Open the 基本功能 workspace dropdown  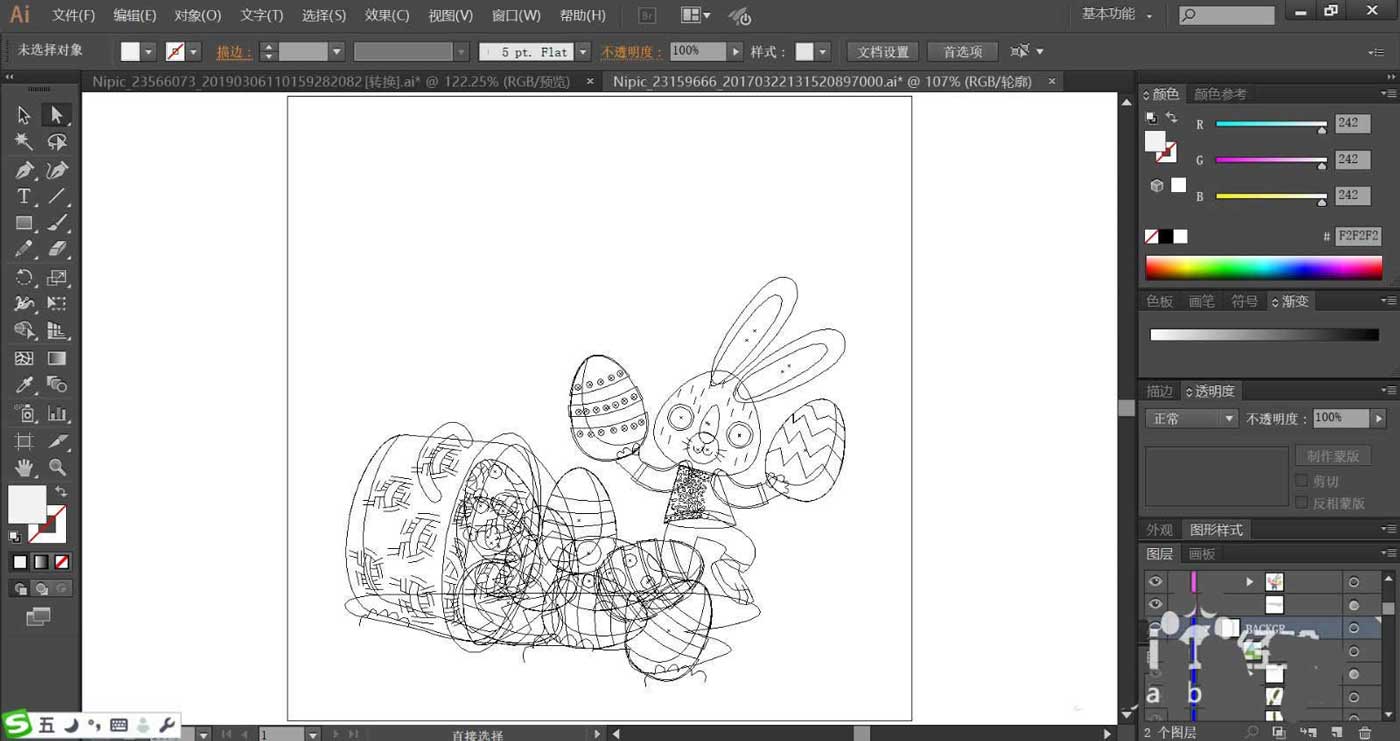[1117, 15]
